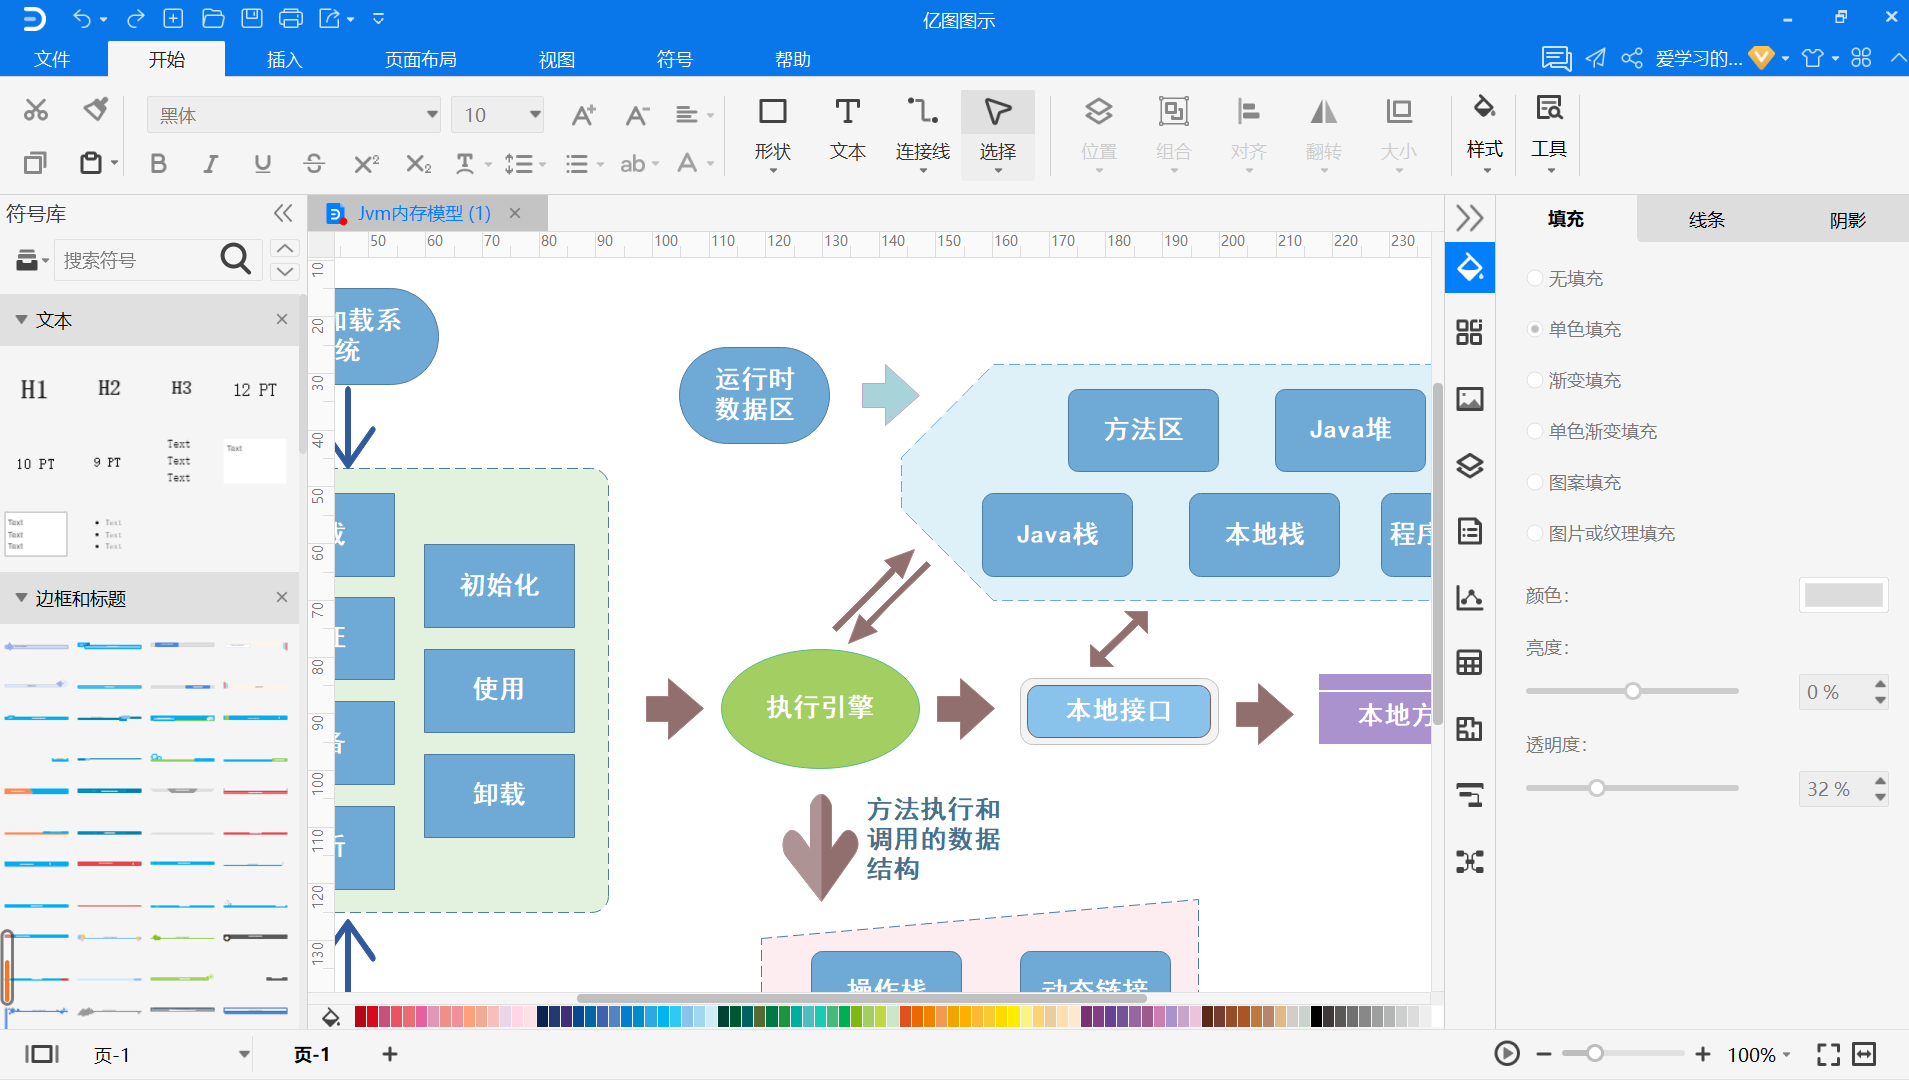Select Solid fill (单色填充) option
1909x1080 pixels.
pyautogui.click(x=1575, y=329)
